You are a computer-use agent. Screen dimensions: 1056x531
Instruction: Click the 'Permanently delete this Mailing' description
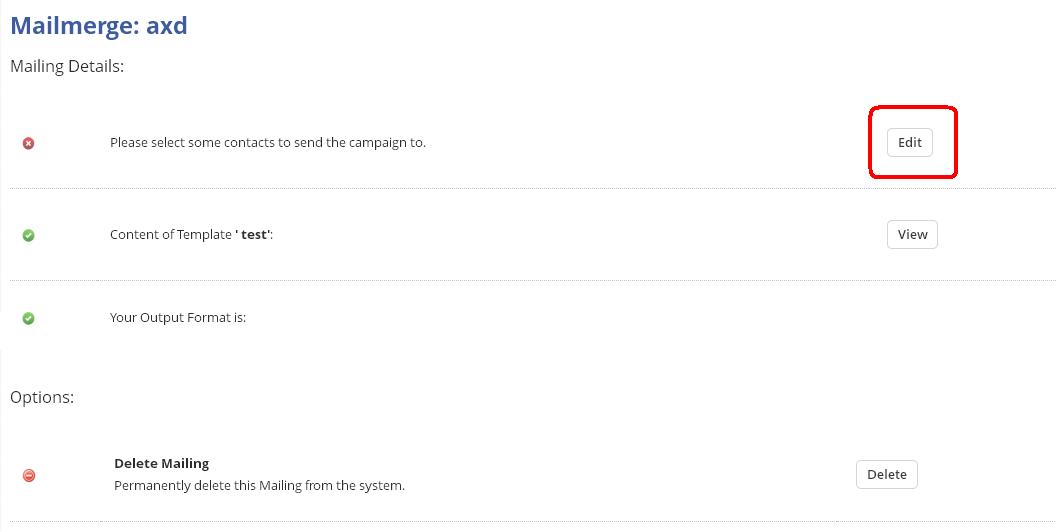click(x=259, y=485)
